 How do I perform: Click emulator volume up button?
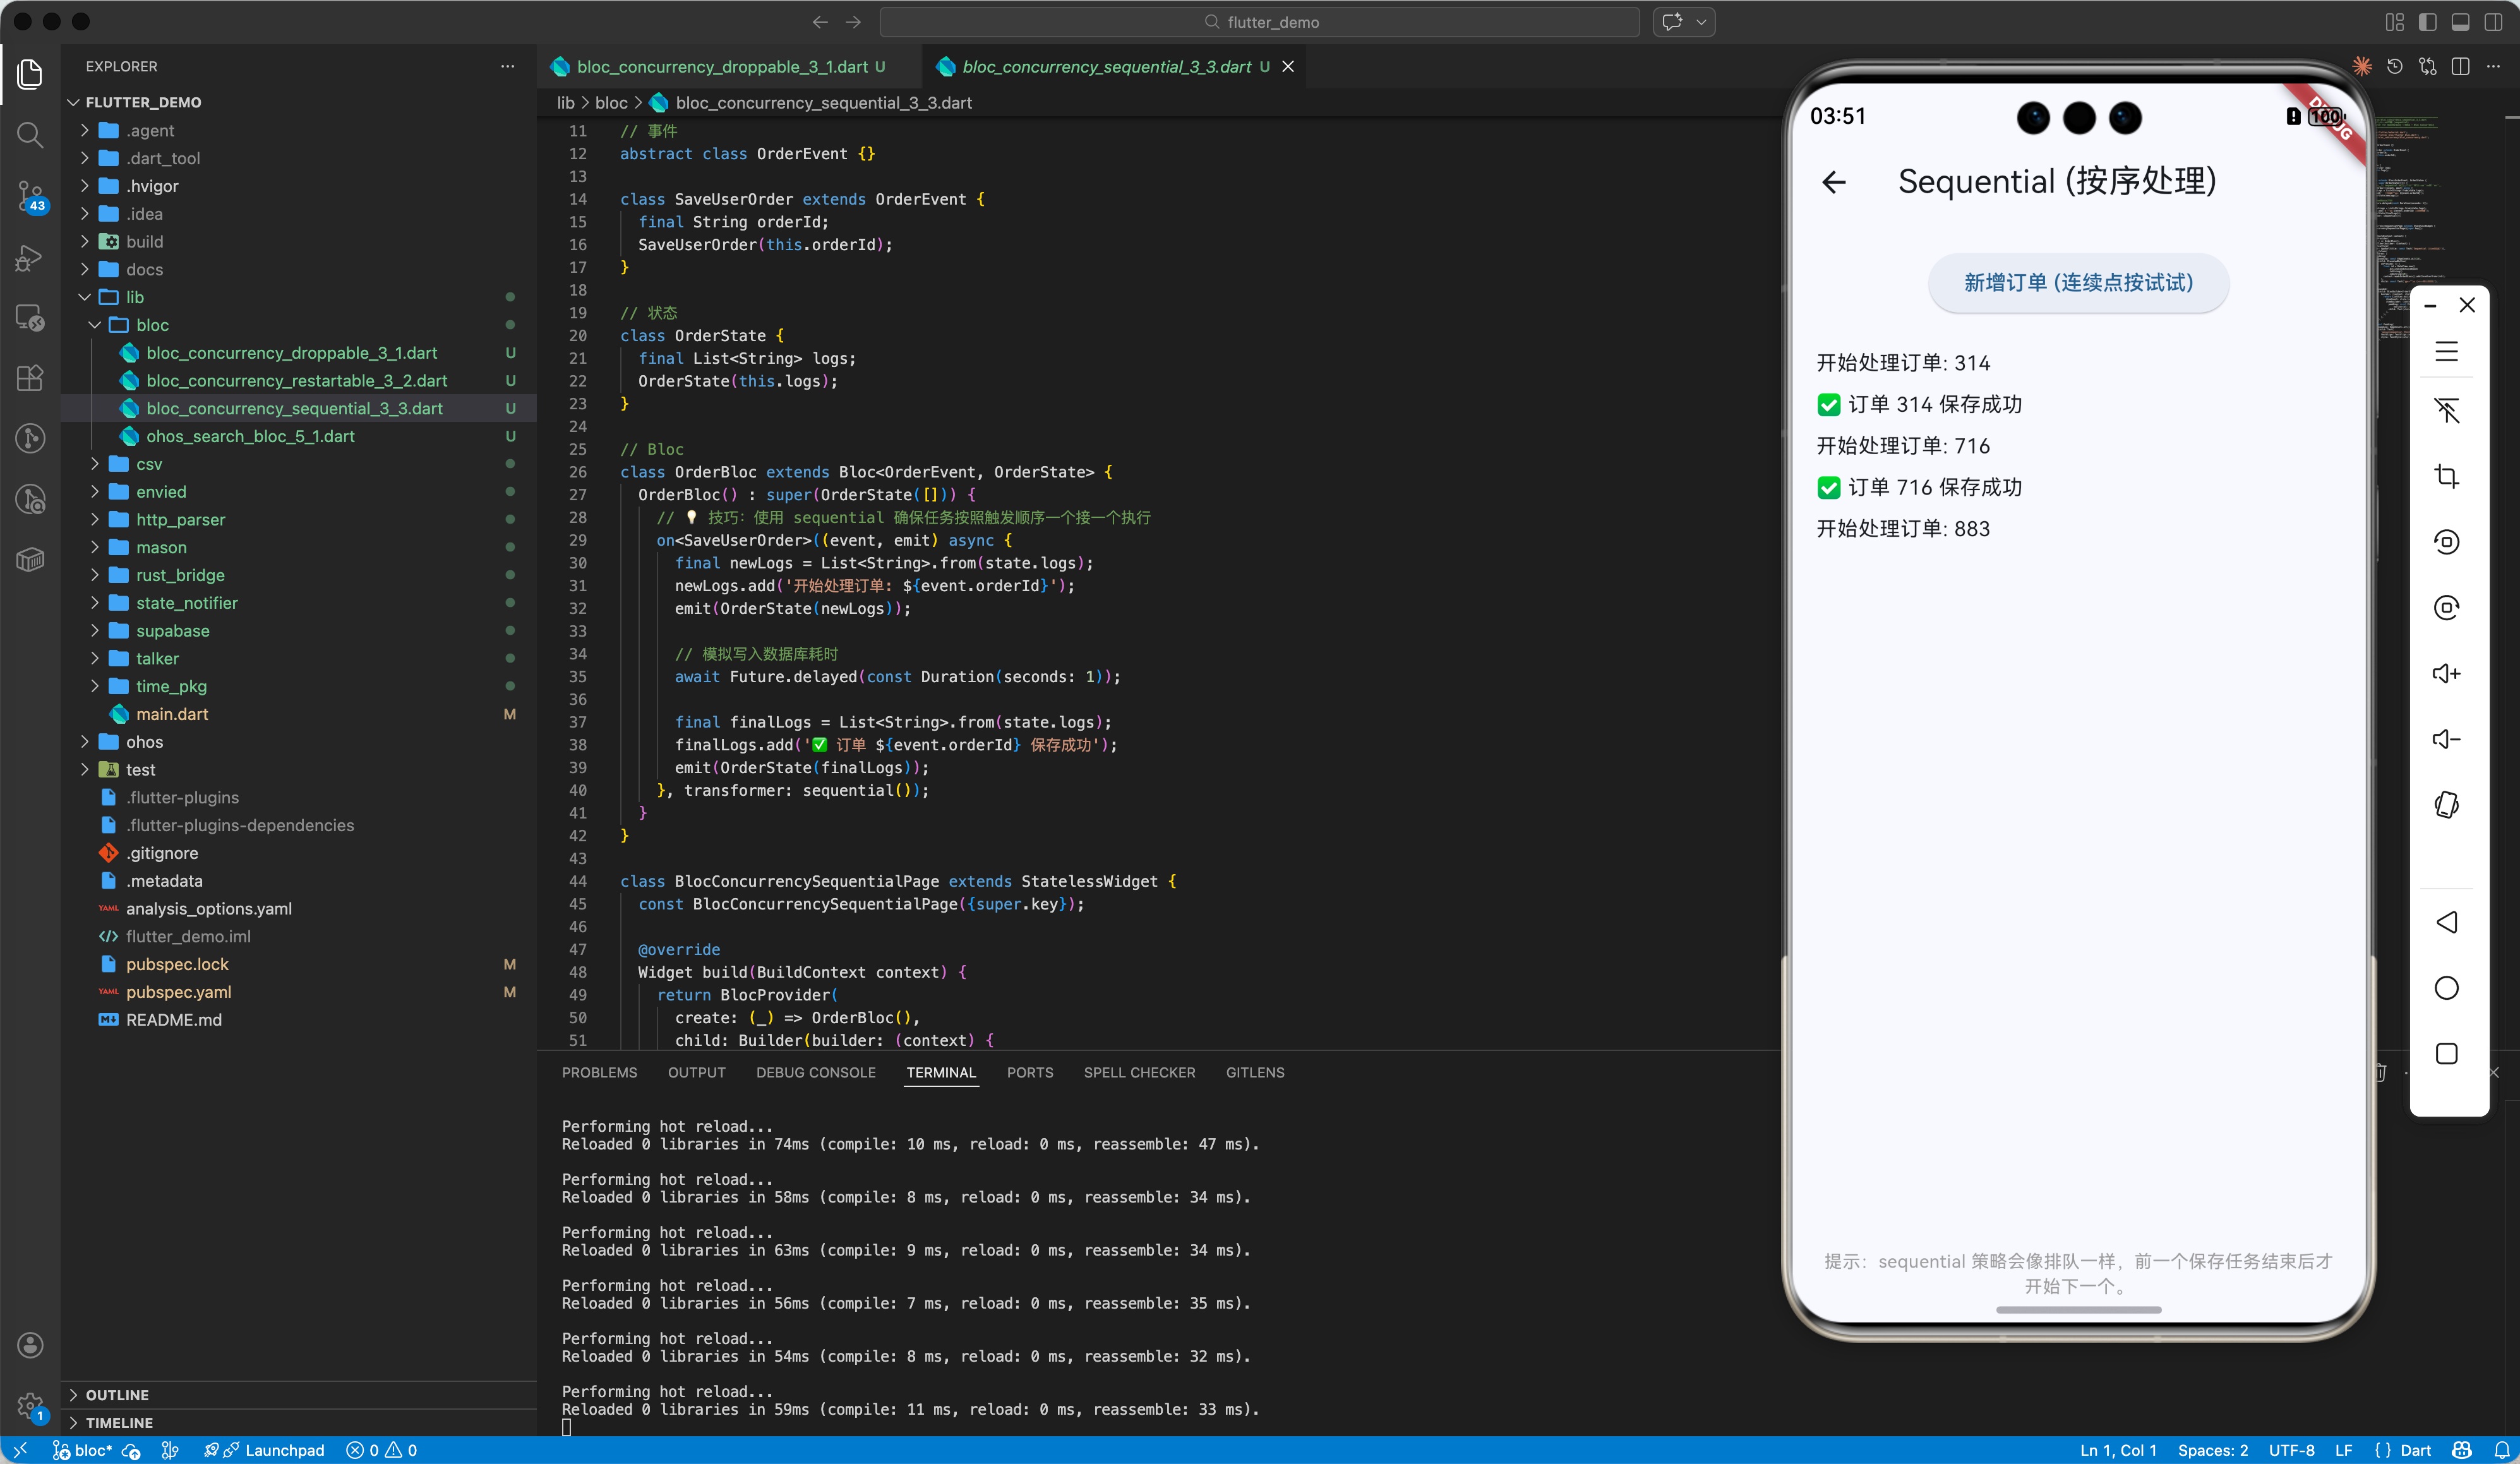2446,674
